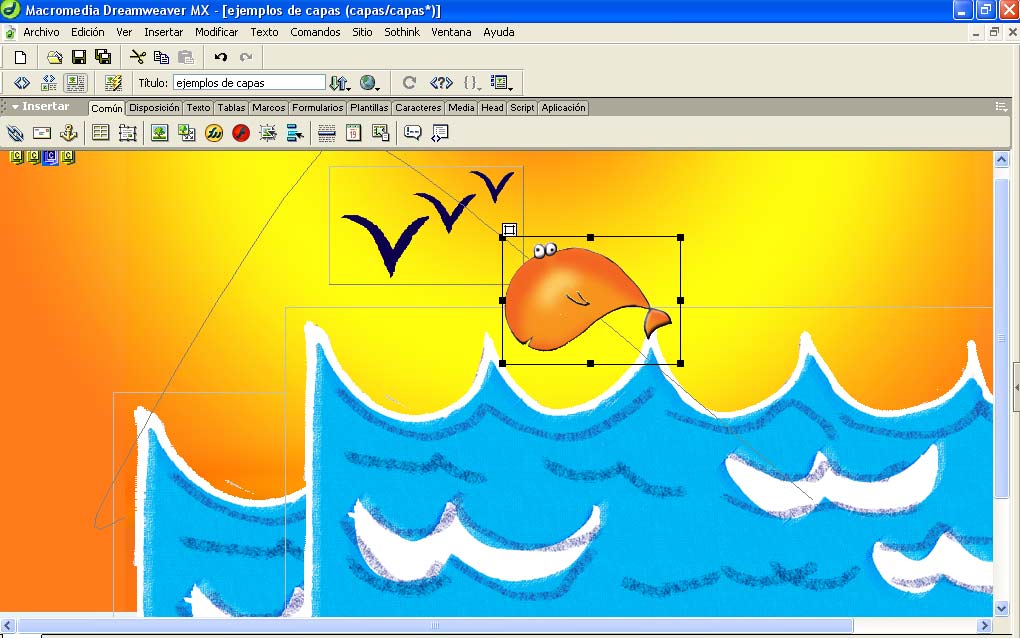1020x638 pixels.
Task: Switch to the Disposición tab
Action: click(154, 108)
